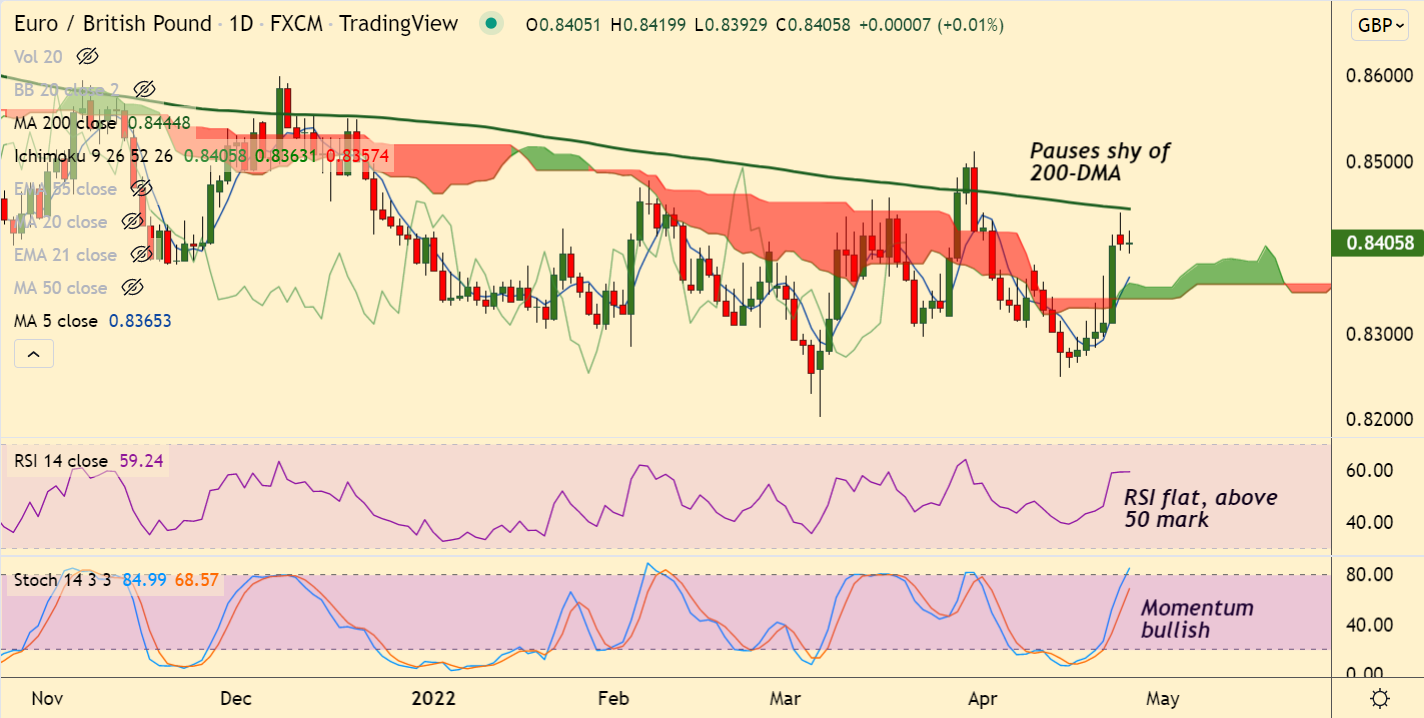Click 0.86000 on the price scale
Image resolution: width=1424 pixels, height=718 pixels.
click(1378, 75)
